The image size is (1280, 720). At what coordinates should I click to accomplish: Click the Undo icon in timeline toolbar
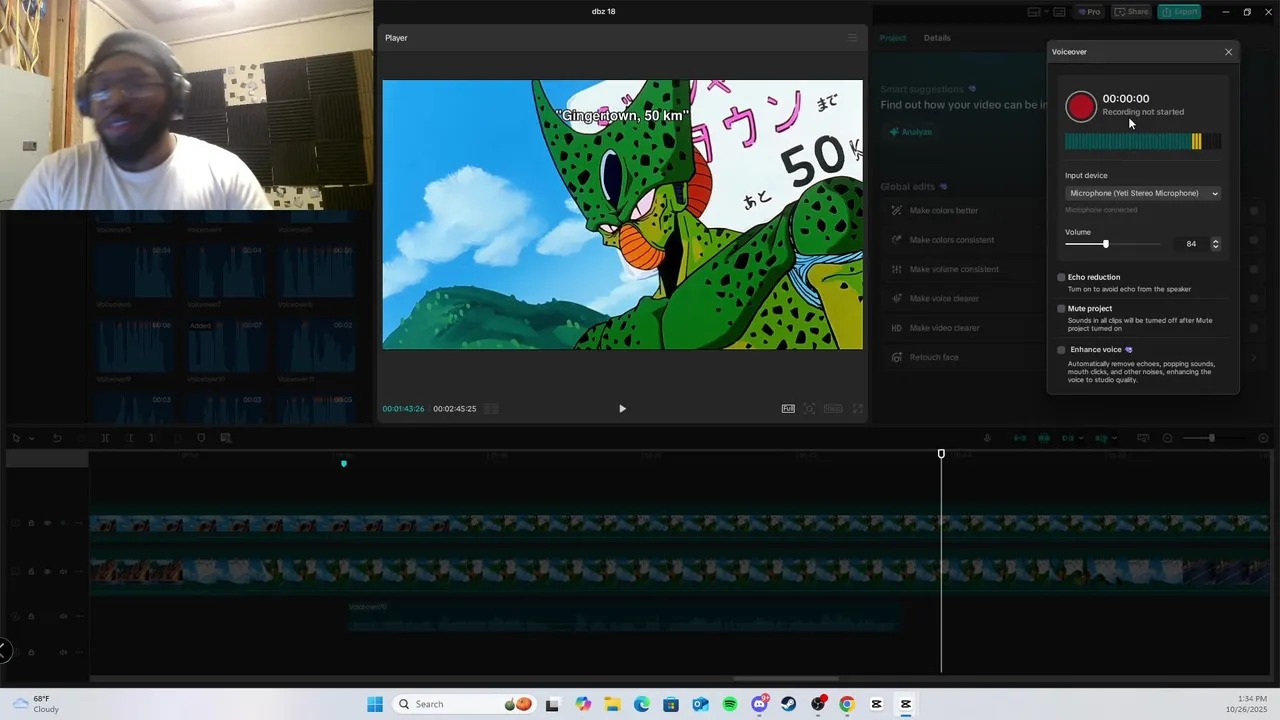point(57,438)
